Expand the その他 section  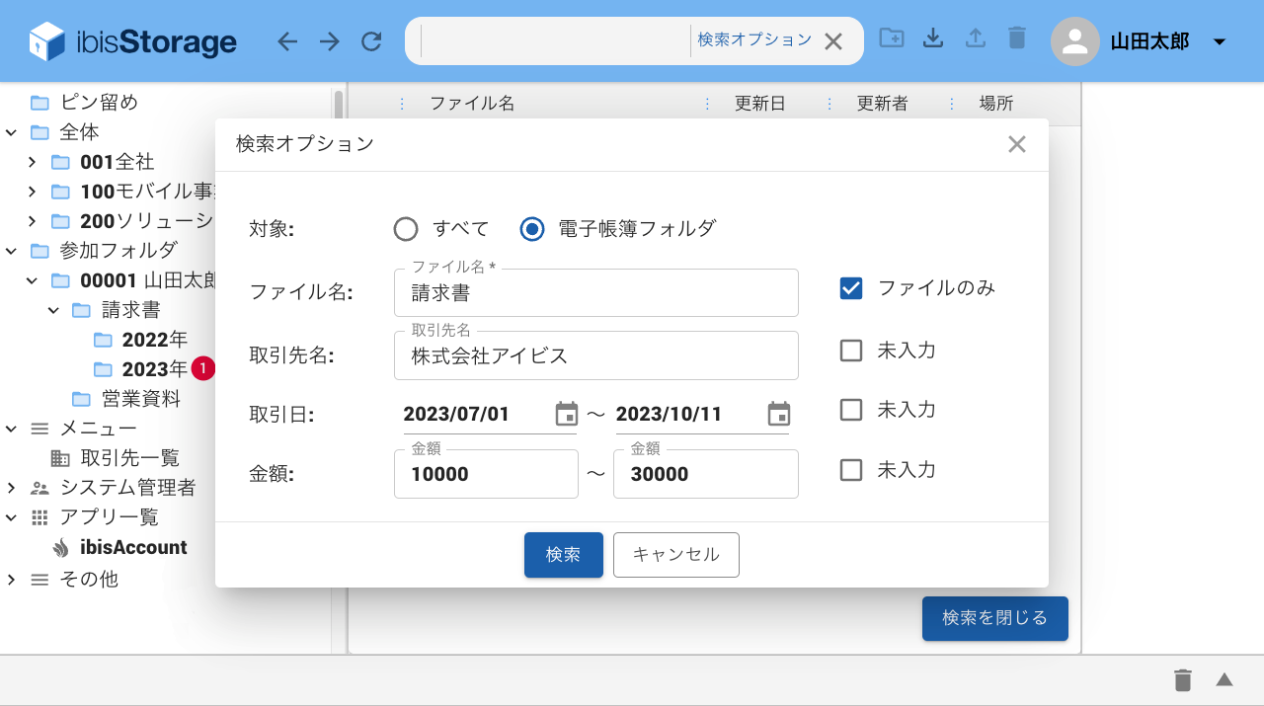(x=13, y=578)
